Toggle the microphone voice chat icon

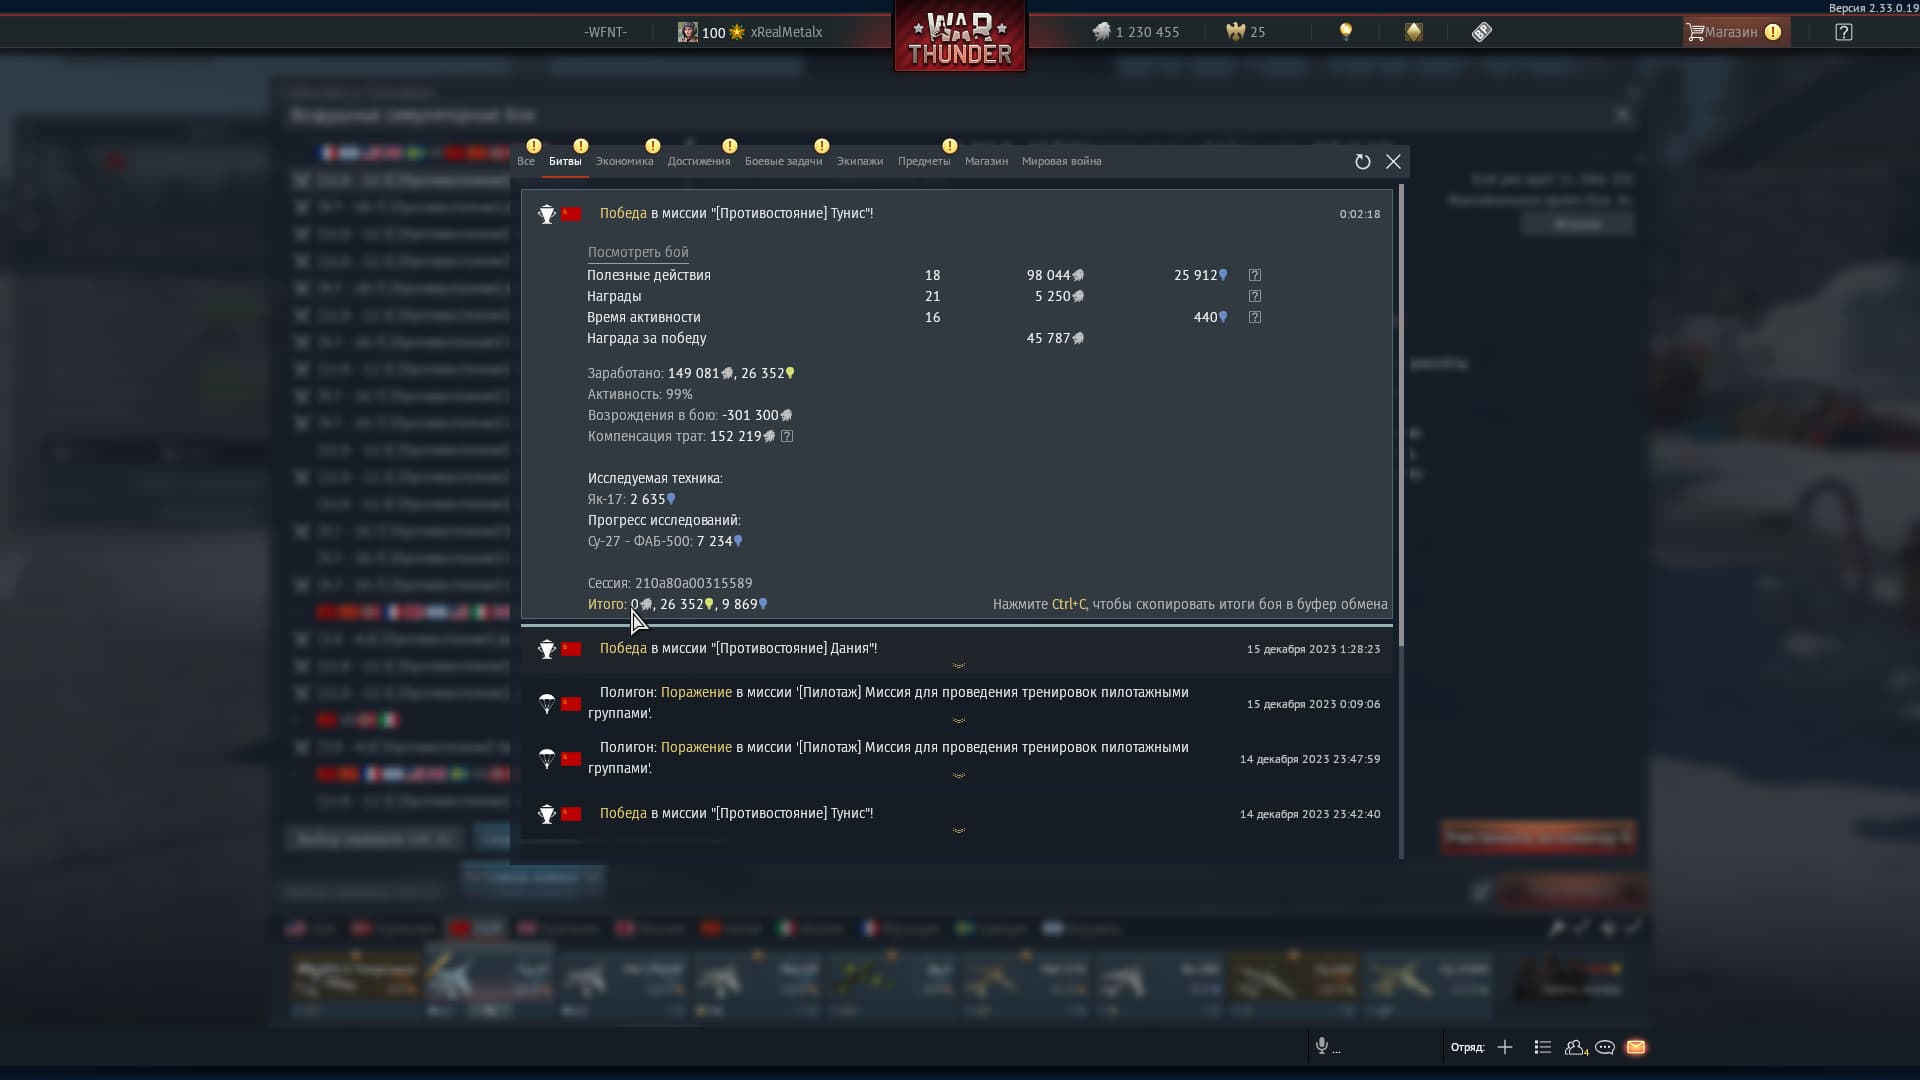pos(1322,1046)
